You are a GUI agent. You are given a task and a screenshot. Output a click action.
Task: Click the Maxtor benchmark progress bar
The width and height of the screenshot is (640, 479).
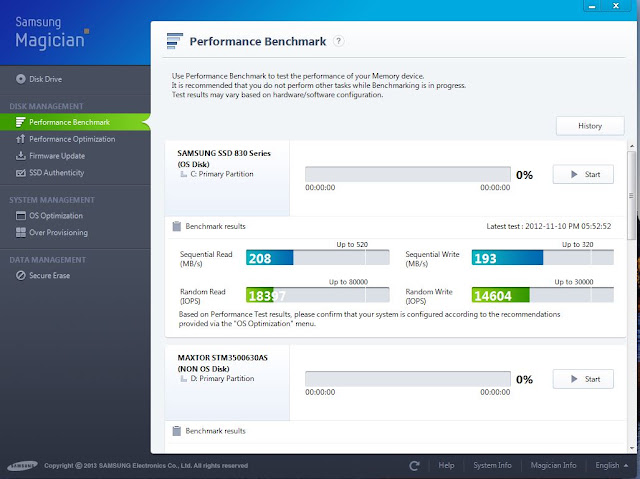[x=408, y=379]
